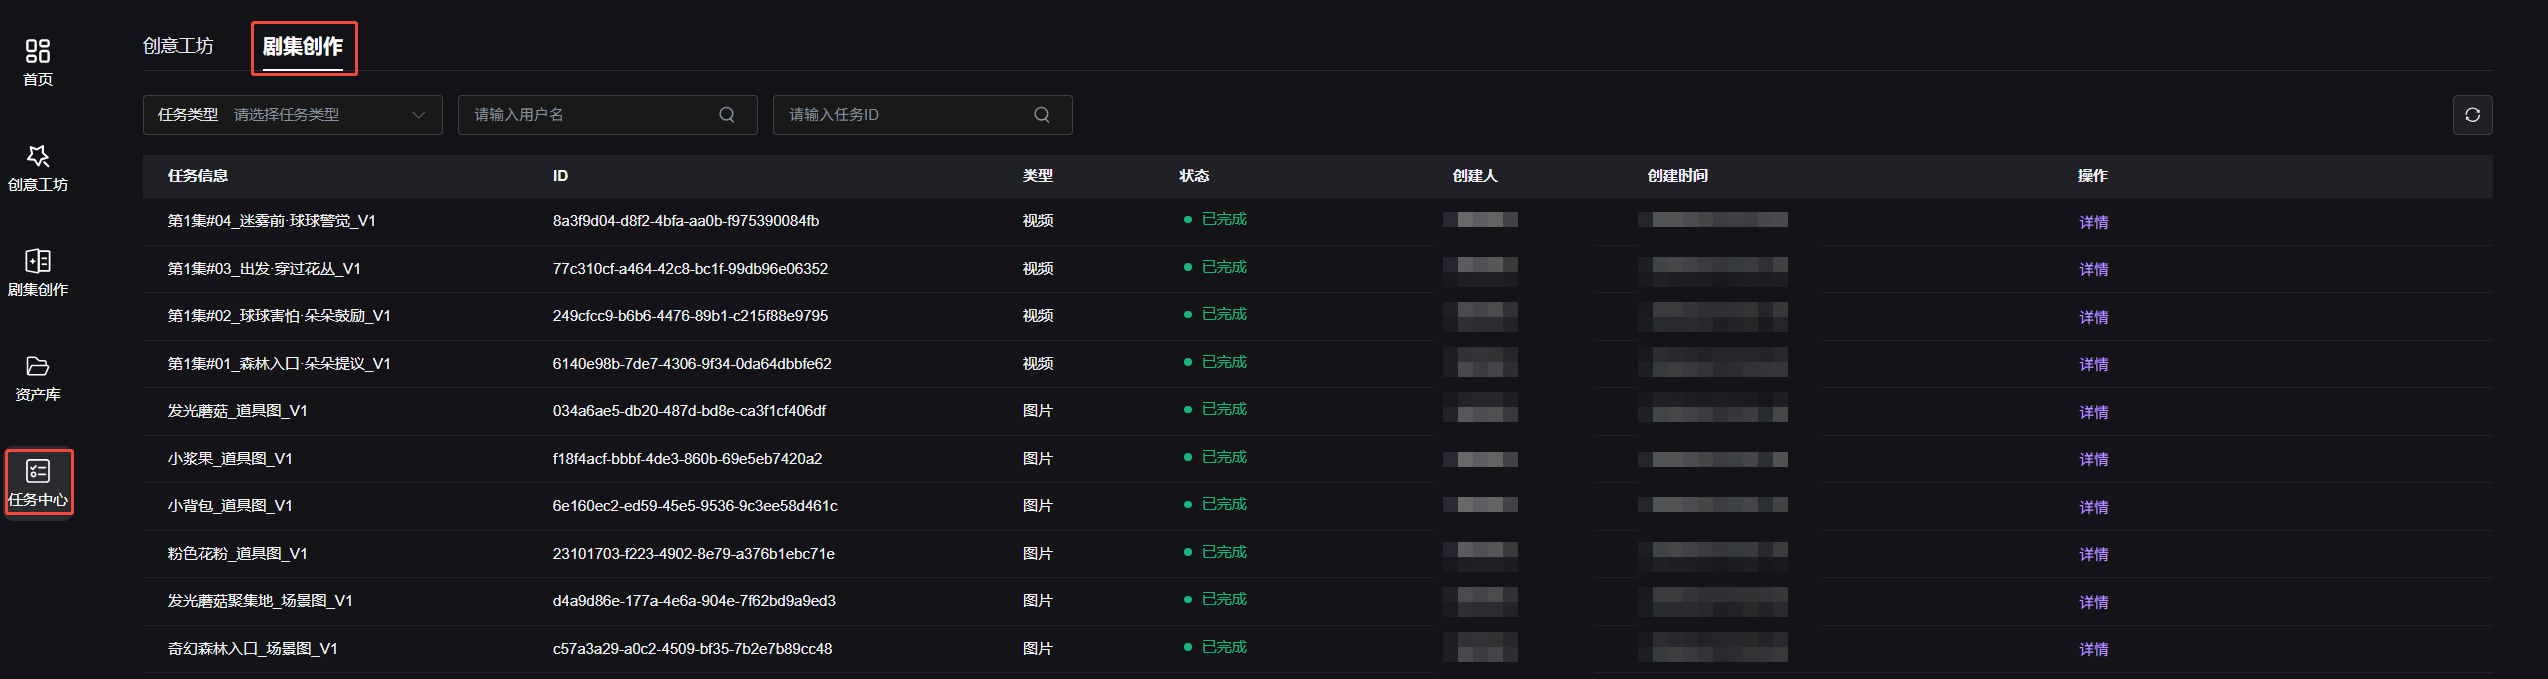Expand the 任务类型 dropdown
The height and width of the screenshot is (679, 2548).
click(x=292, y=115)
